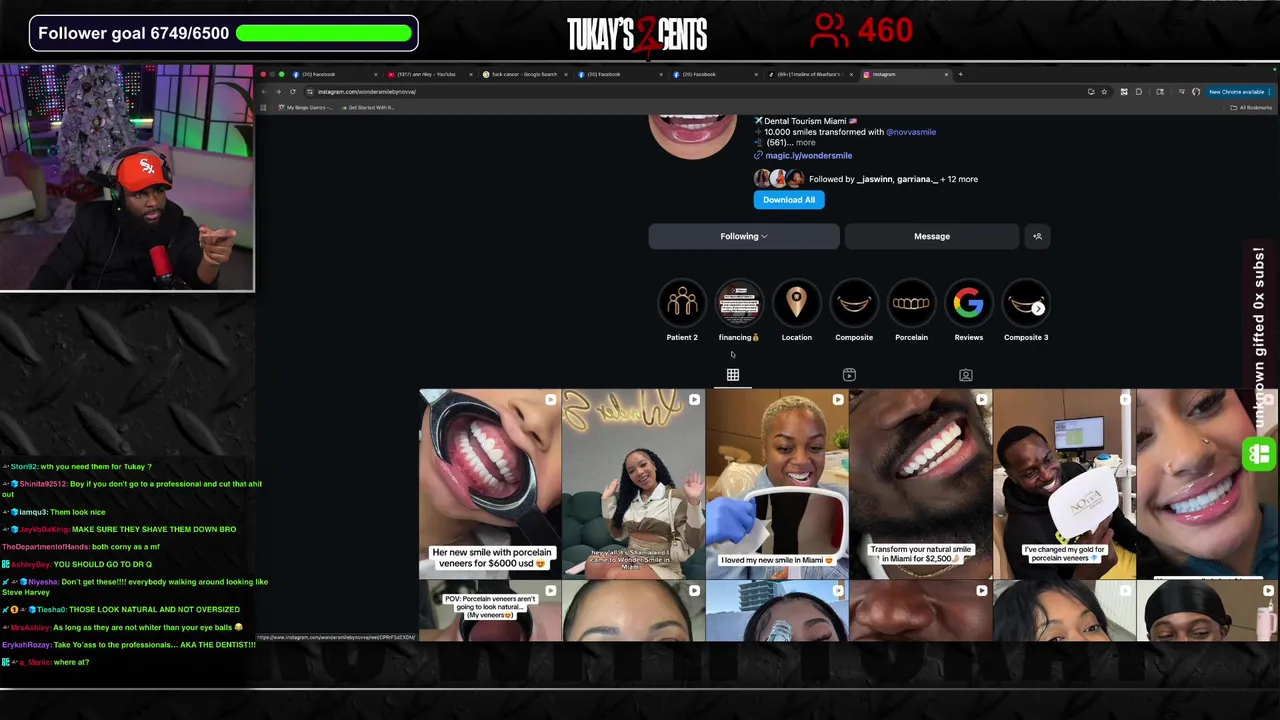Click the TUKAY'S 2 CENTS logo
This screenshot has width=1280, height=720.
[637, 34]
